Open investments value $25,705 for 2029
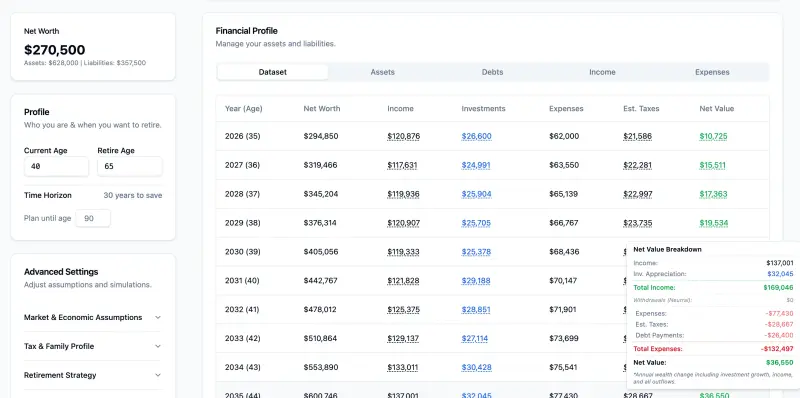800x398 pixels. (476, 223)
